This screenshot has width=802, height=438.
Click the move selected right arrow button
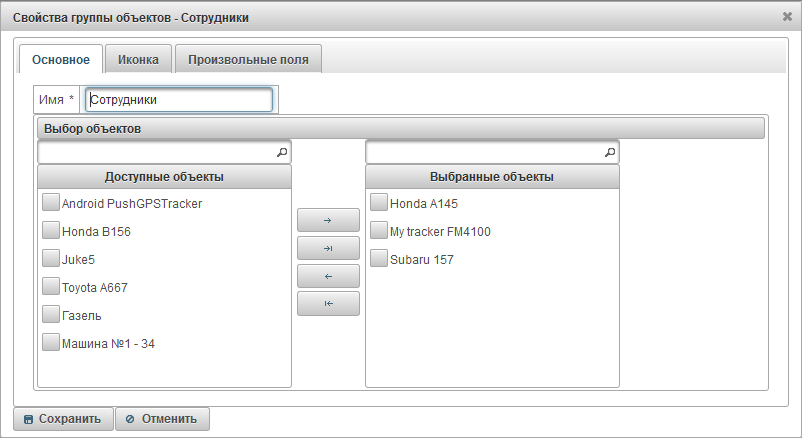click(328, 220)
